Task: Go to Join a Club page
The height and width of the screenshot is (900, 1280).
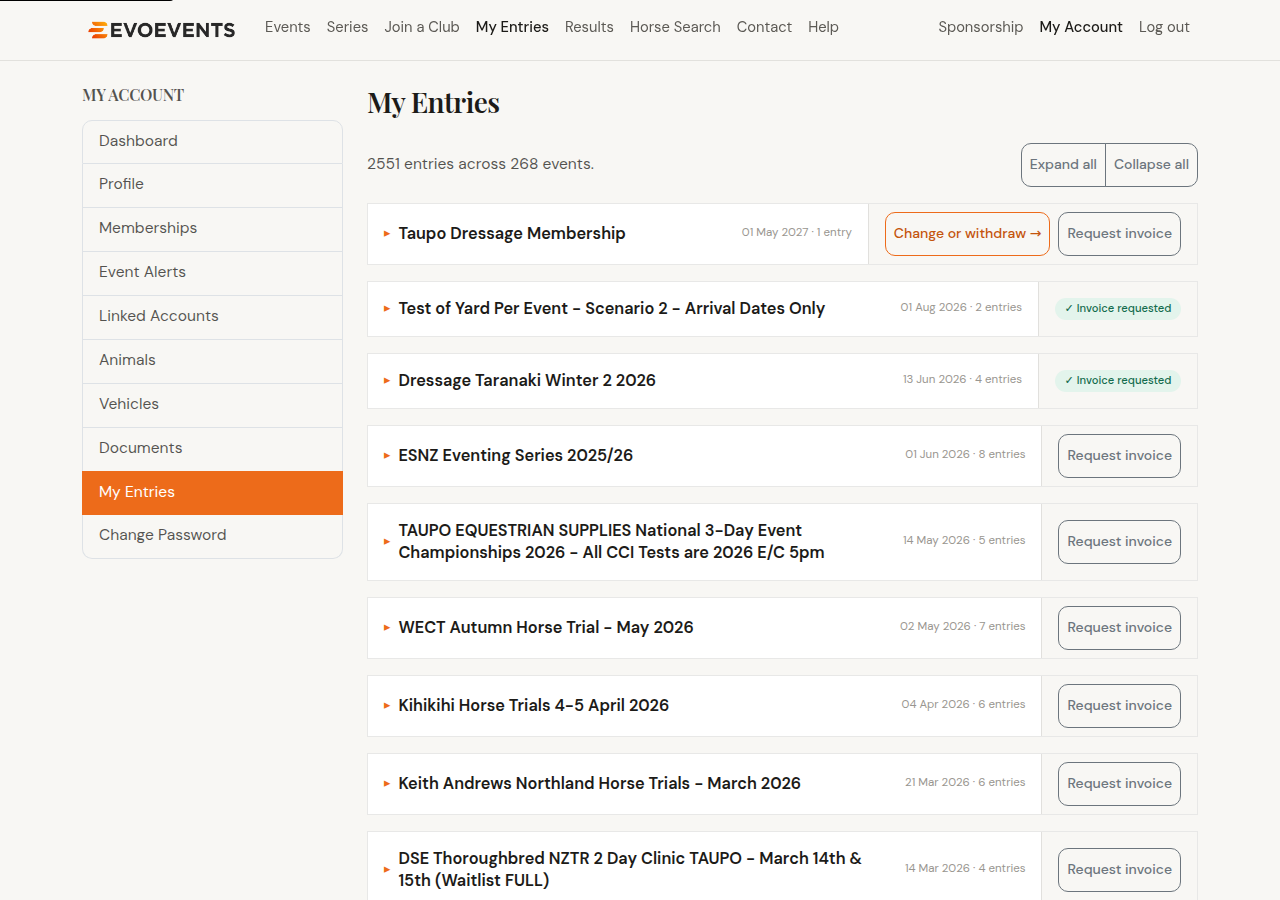Action: (x=422, y=27)
